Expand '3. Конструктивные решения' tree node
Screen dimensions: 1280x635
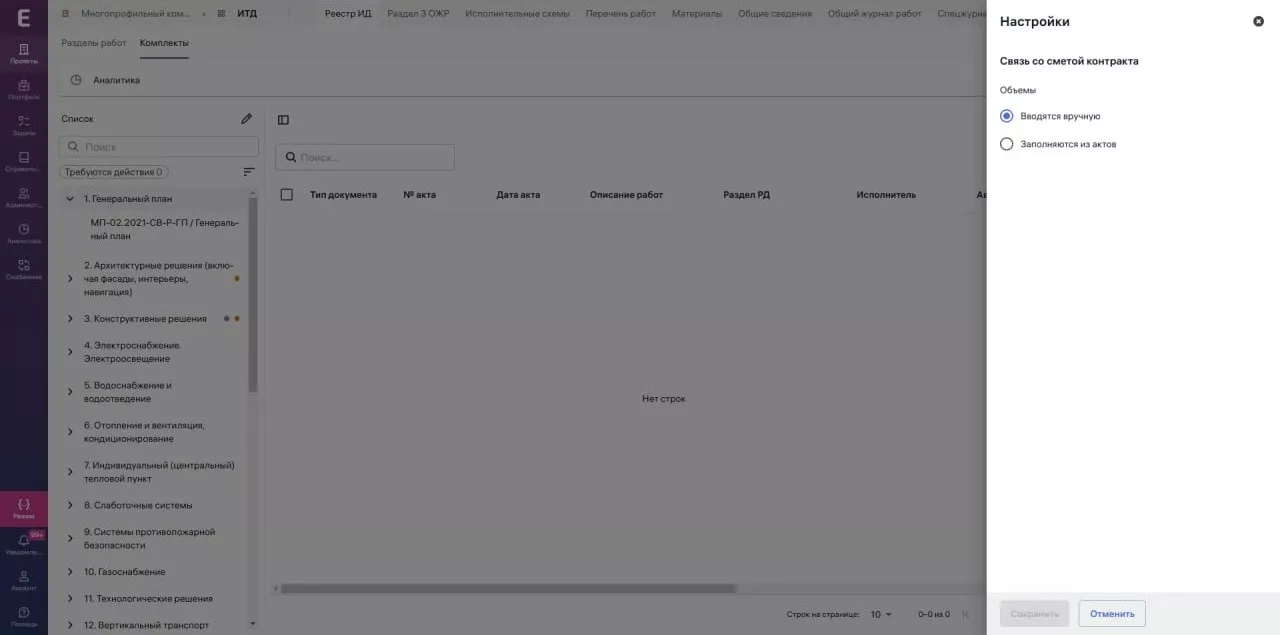click(70, 319)
